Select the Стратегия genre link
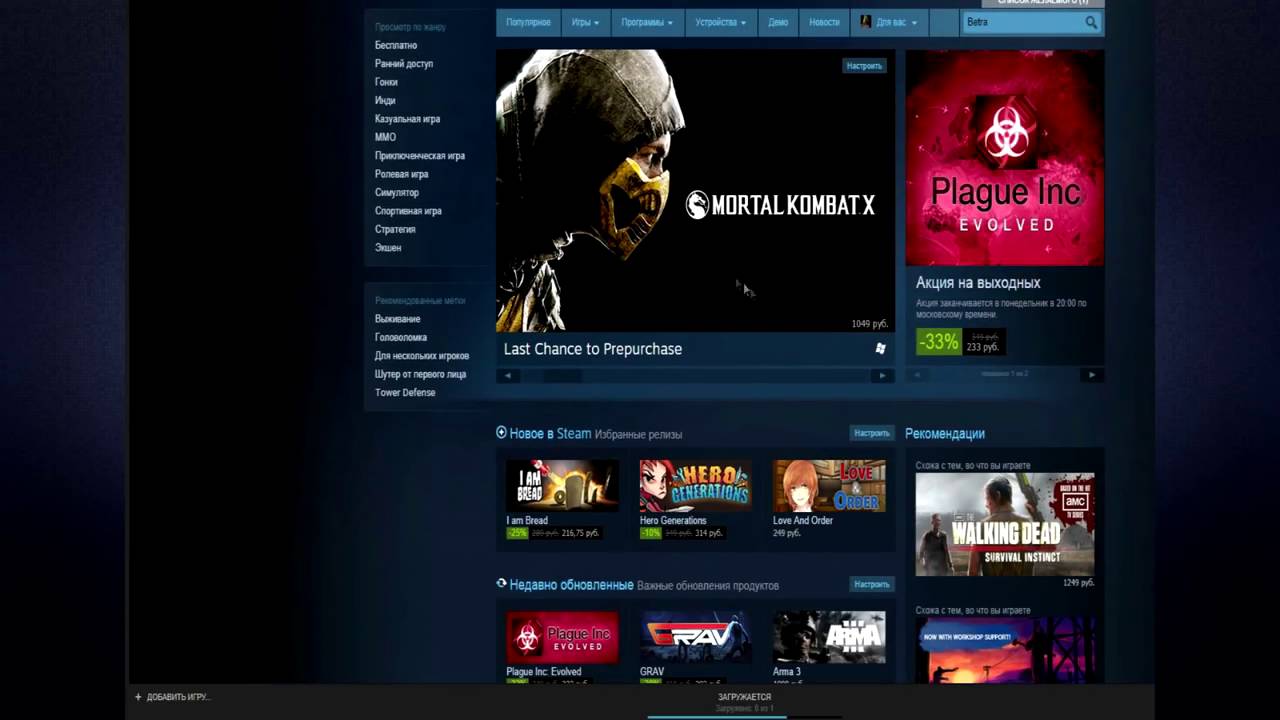The width and height of the screenshot is (1280, 720). coord(395,229)
